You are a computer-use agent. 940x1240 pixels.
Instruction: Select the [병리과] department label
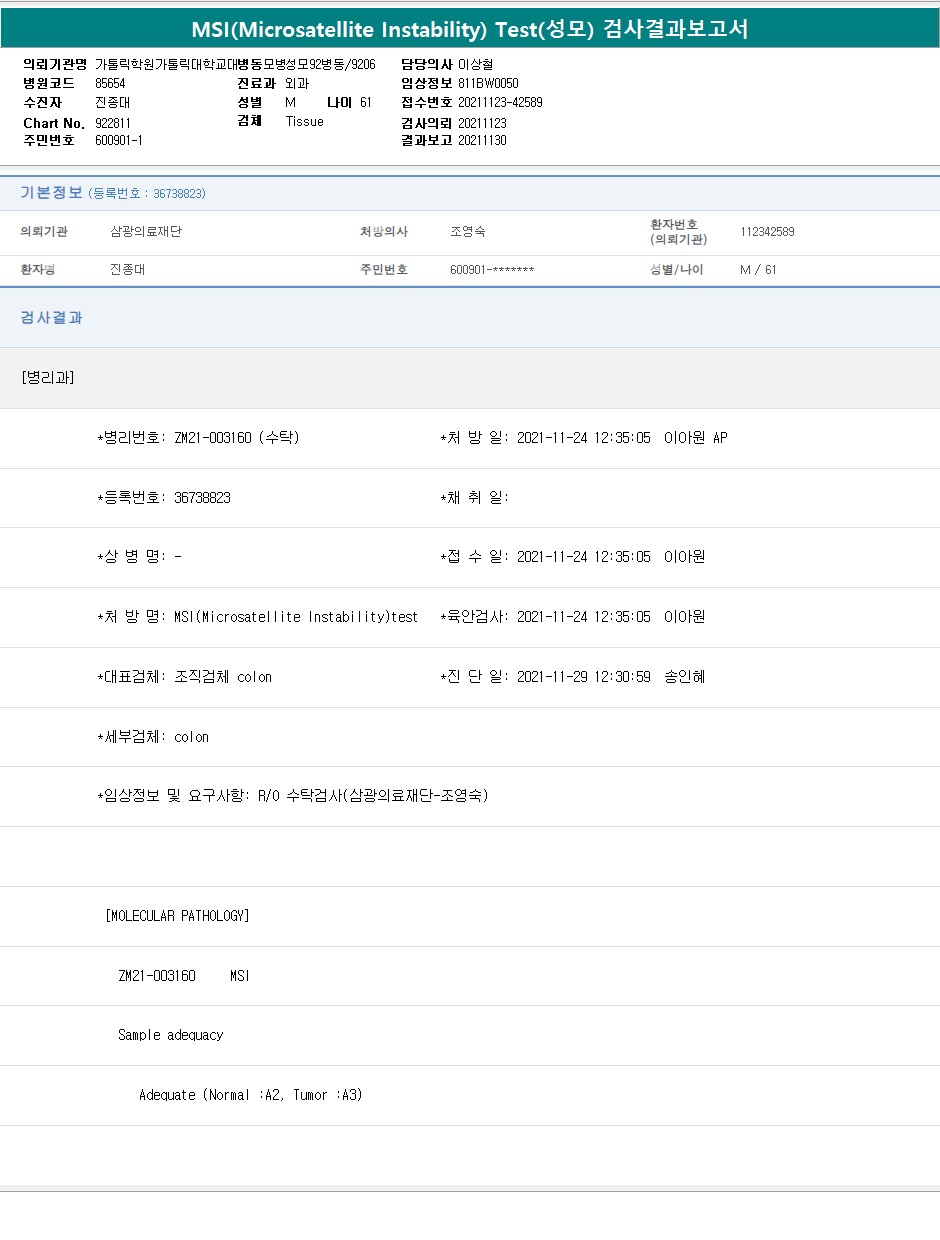click(x=47, y=378)
